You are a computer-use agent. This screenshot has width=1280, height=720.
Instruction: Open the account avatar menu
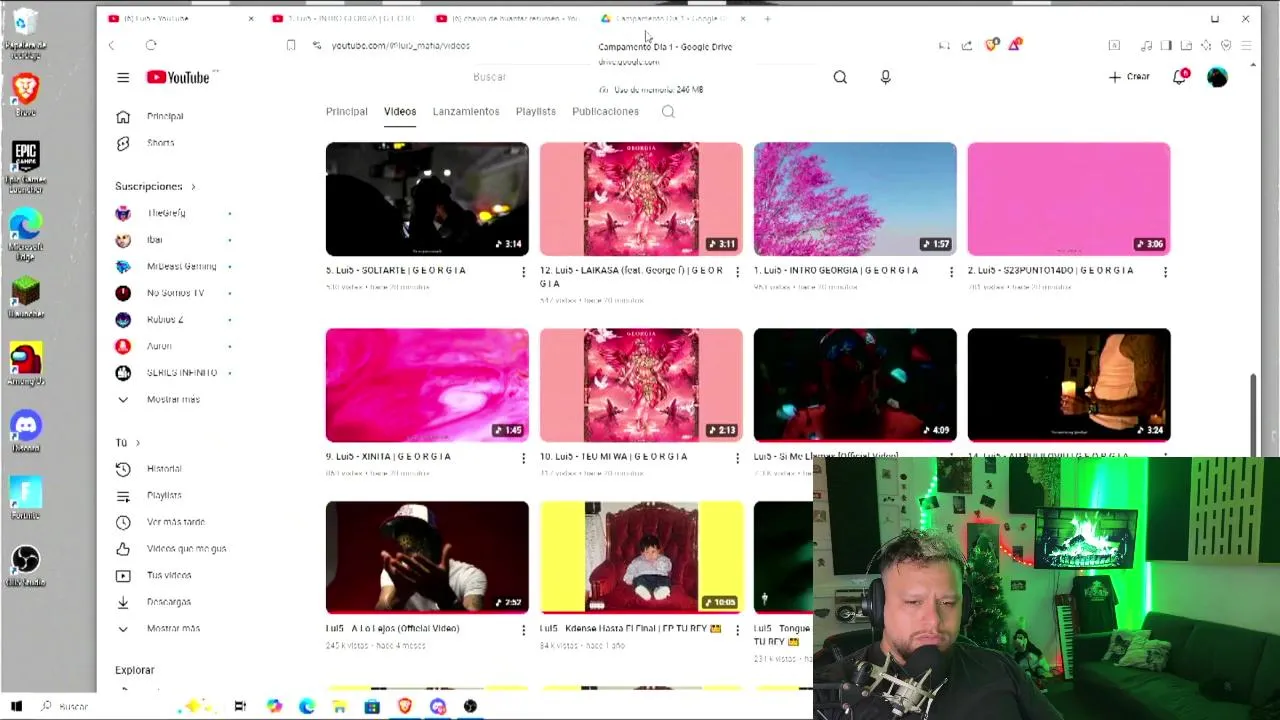tap(1217, 77)
